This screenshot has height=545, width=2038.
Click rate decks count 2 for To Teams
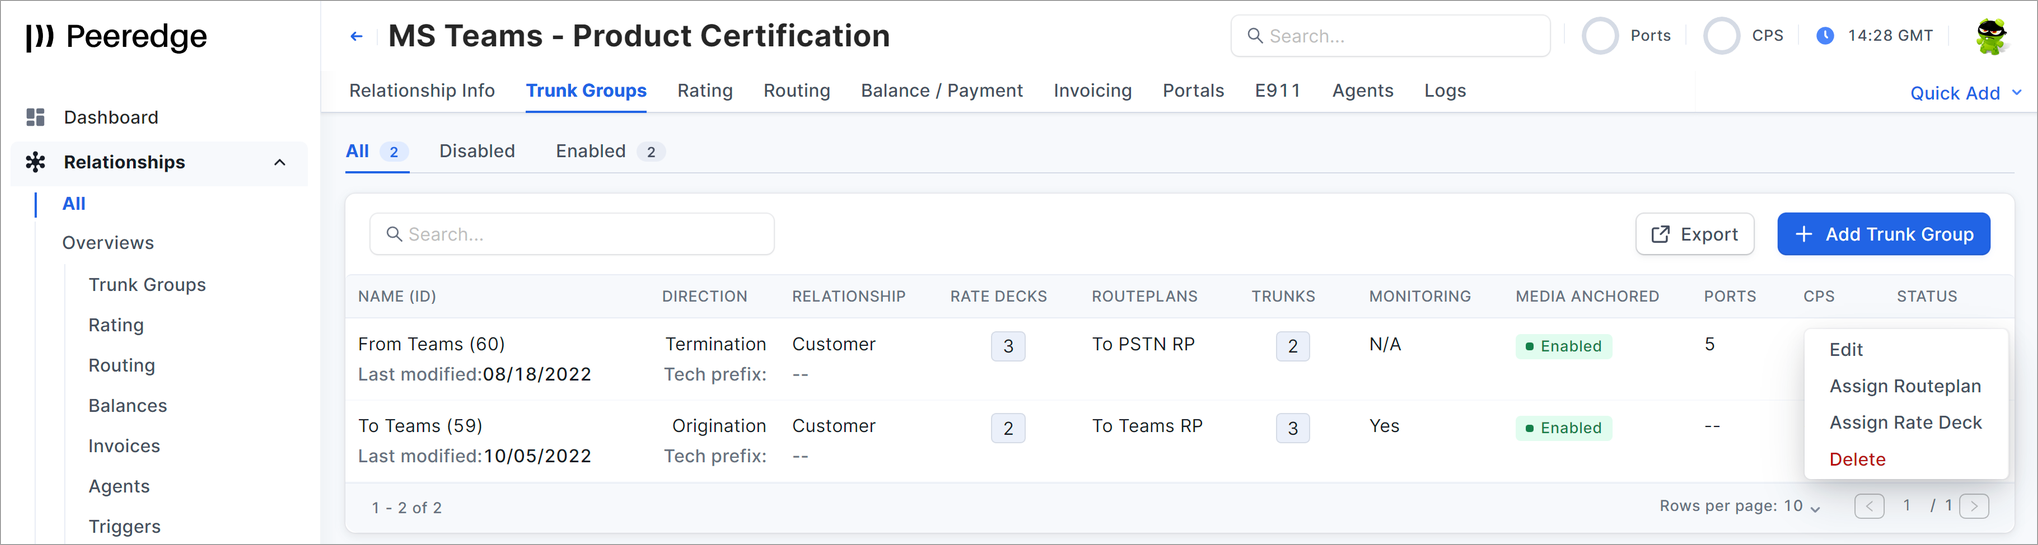click(x=1008, y=428)
